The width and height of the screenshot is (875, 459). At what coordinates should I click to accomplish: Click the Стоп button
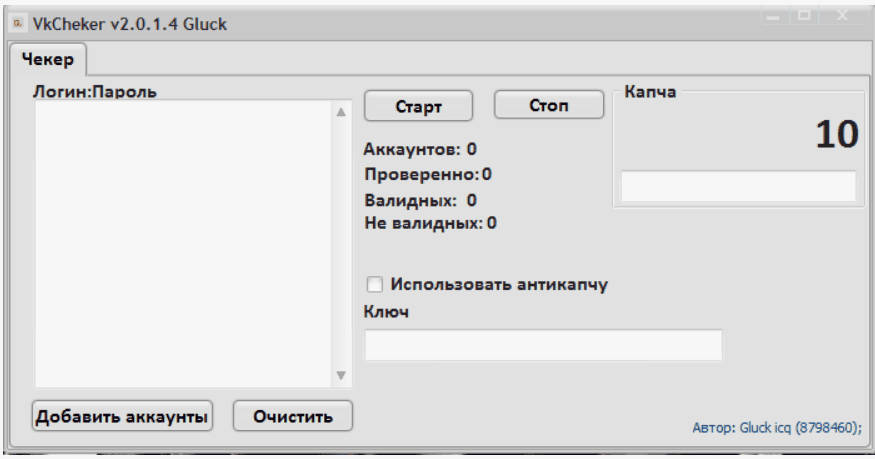(x=549, y=105)
